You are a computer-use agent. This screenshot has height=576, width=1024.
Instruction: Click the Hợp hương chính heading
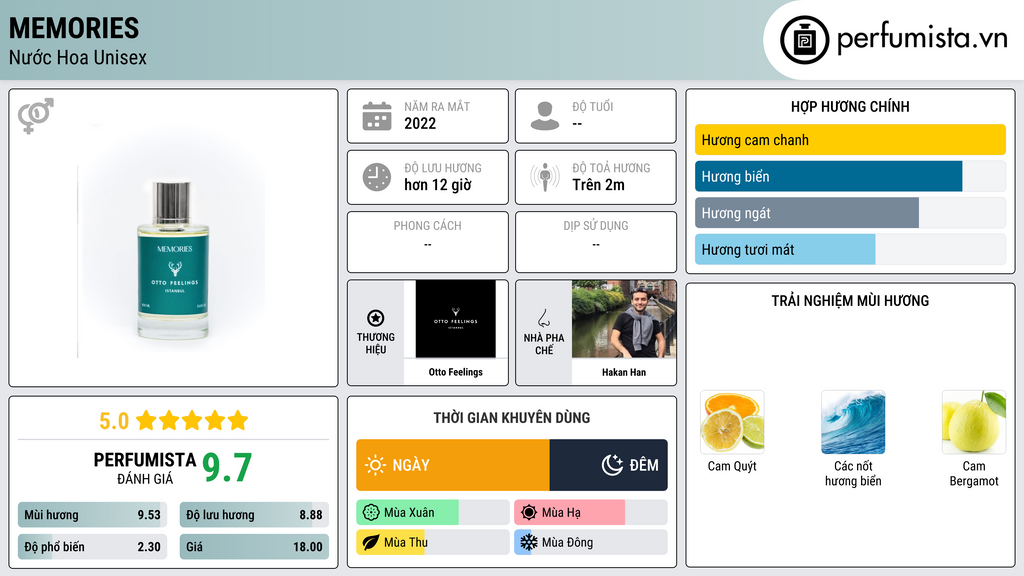[850, 106]
